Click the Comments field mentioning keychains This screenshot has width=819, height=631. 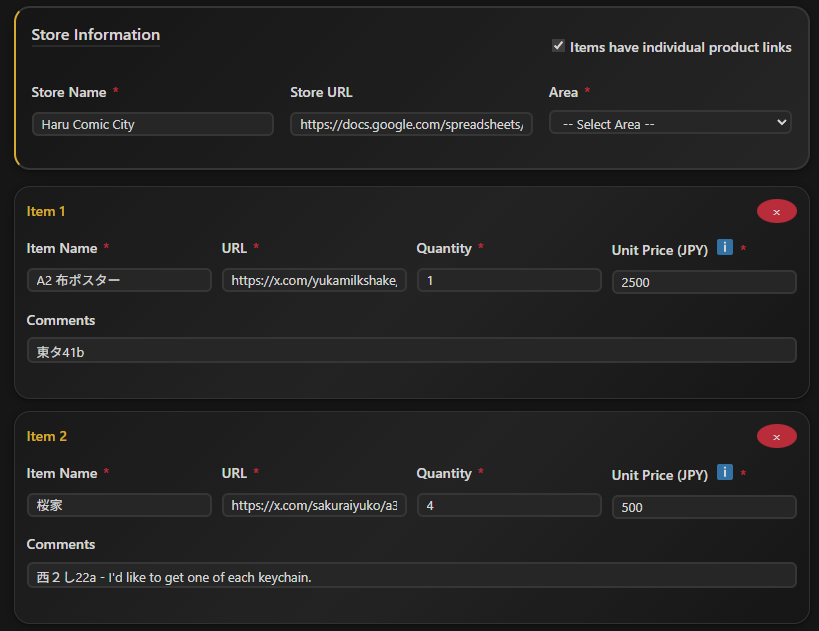[411, 575]
